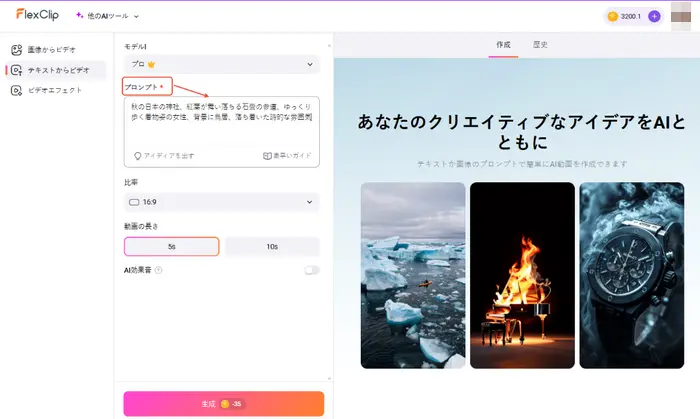Switch to the 歴史 history tab
Screen dimensions: 700x419
coord(540,45)
